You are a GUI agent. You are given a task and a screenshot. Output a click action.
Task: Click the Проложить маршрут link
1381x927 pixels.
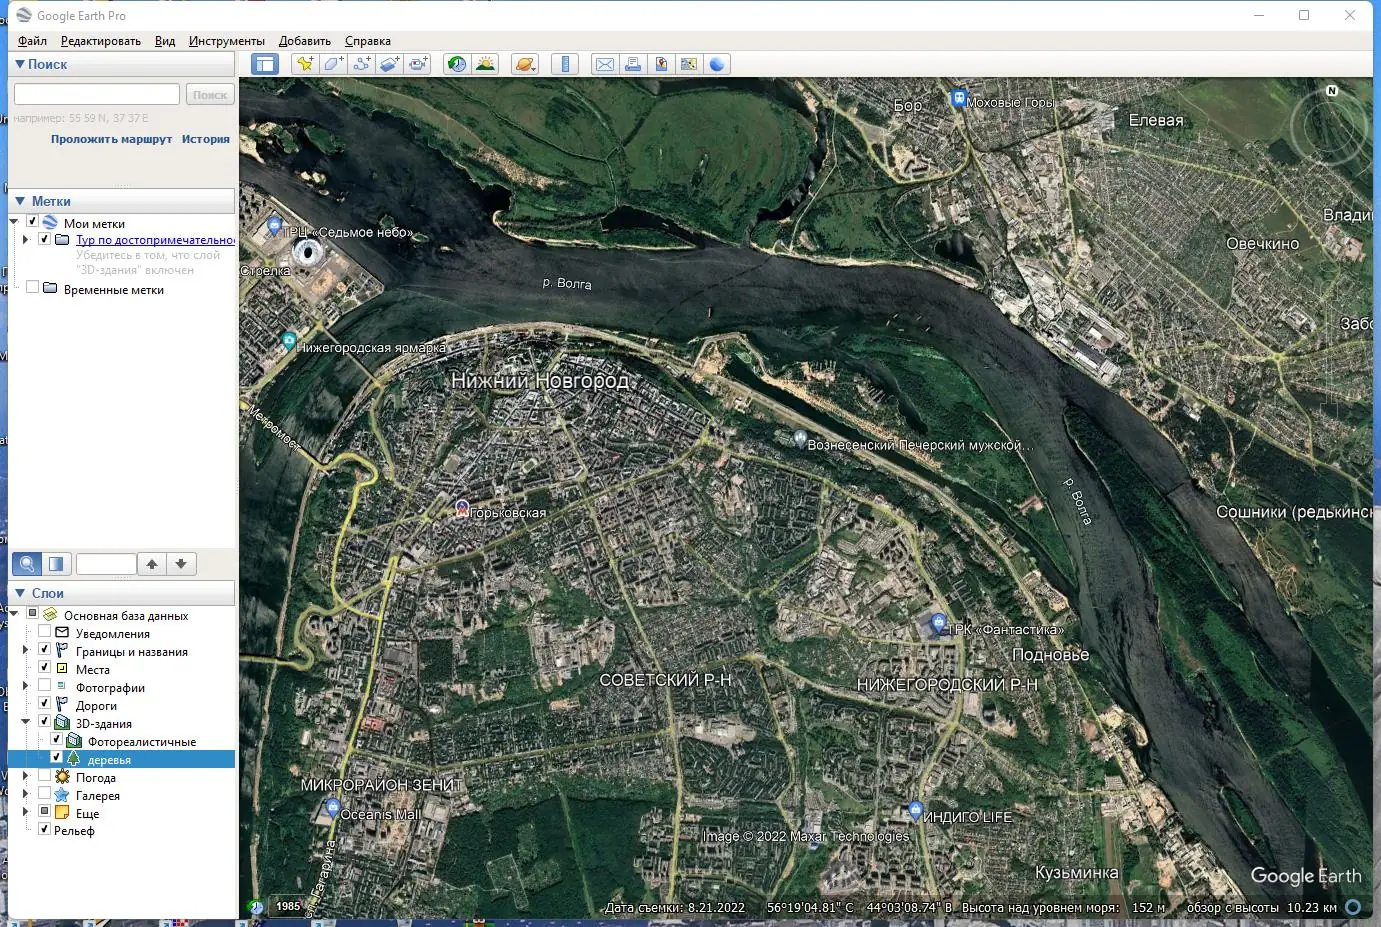click(112, 139)
